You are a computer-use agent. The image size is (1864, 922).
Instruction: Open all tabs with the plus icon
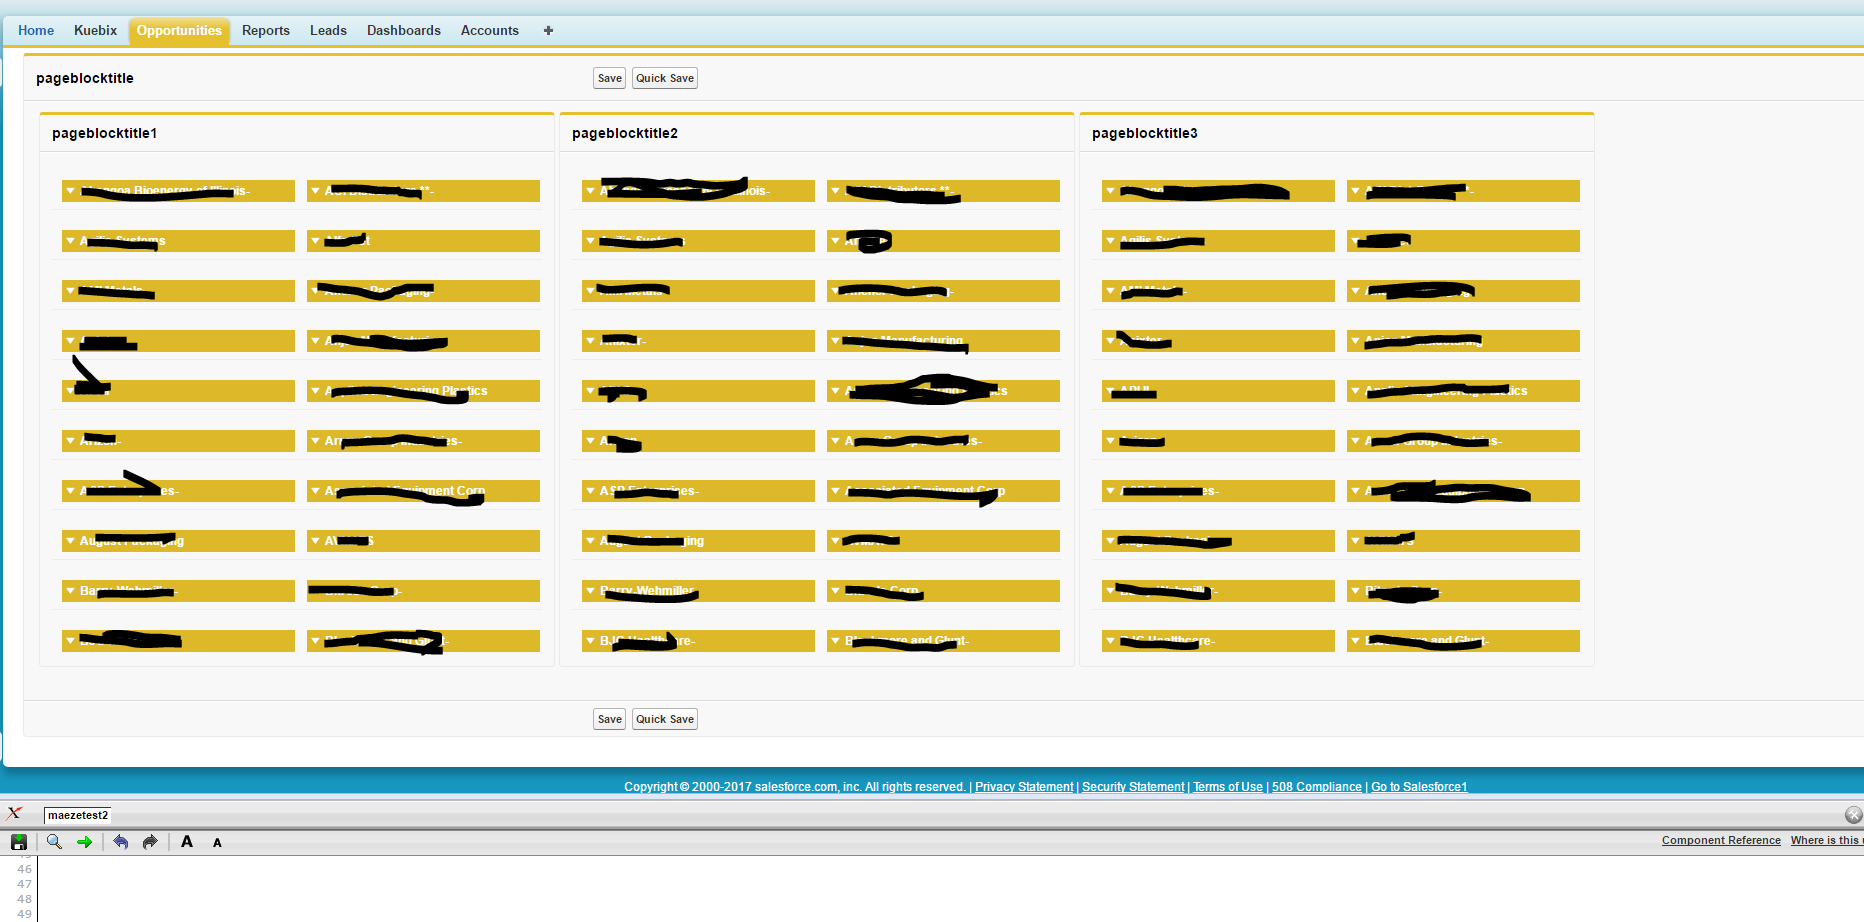pyautogui.click(x=548, y=31)
